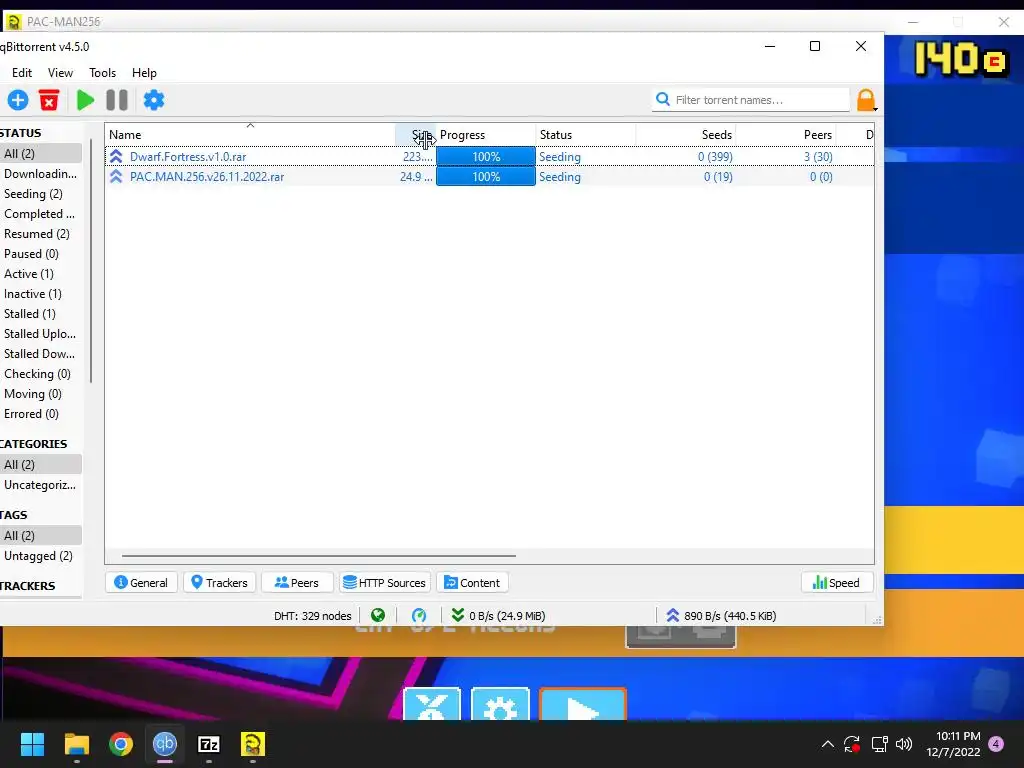Filter by Stalled Uploading status

tap(40, 334)
